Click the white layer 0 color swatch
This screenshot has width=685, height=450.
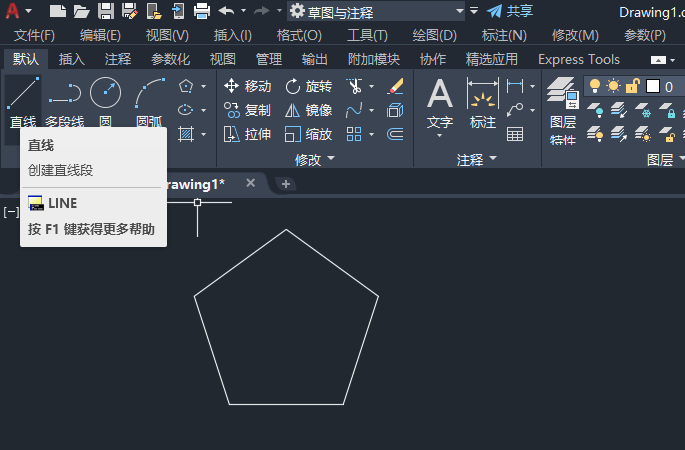pyautogui.click(x=653, y=86)
